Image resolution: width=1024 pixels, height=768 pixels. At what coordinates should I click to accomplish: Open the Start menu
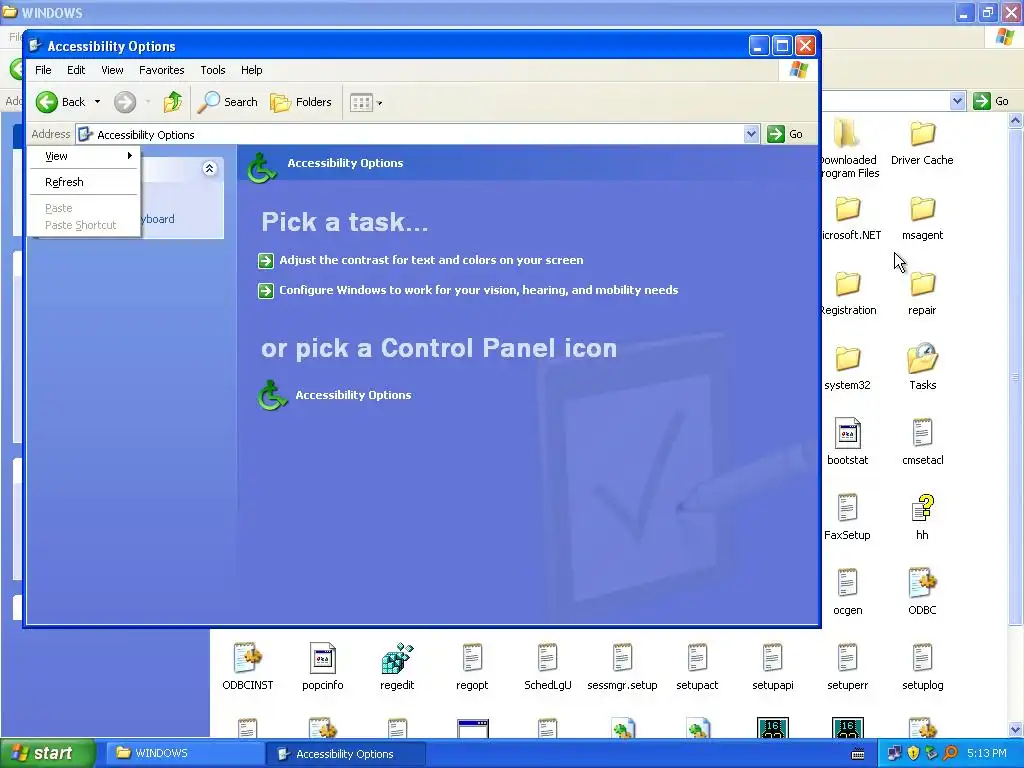(48, 754)
